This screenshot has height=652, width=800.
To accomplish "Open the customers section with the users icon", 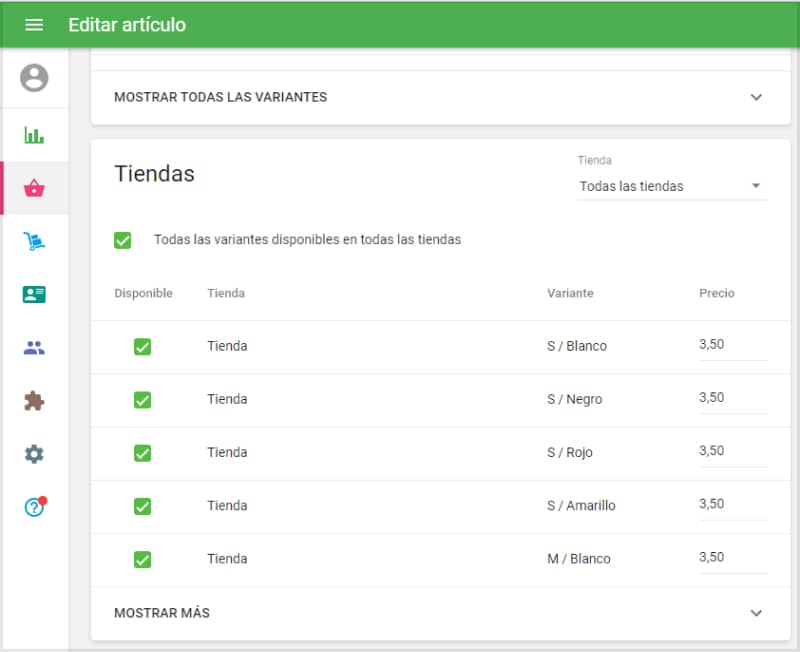I will 35,346.
